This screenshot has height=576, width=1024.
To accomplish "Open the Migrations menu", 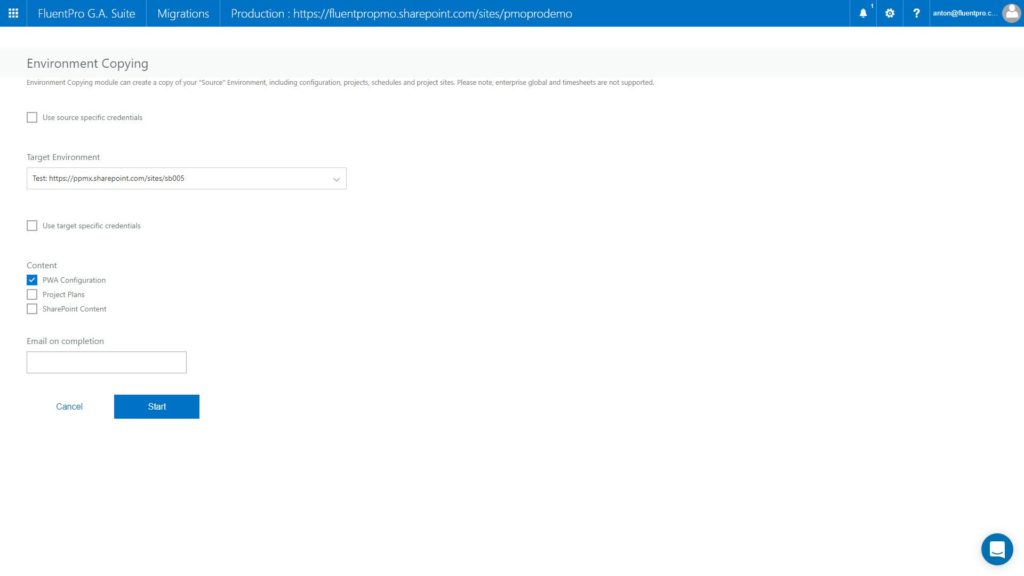I will tap(182, 13).
